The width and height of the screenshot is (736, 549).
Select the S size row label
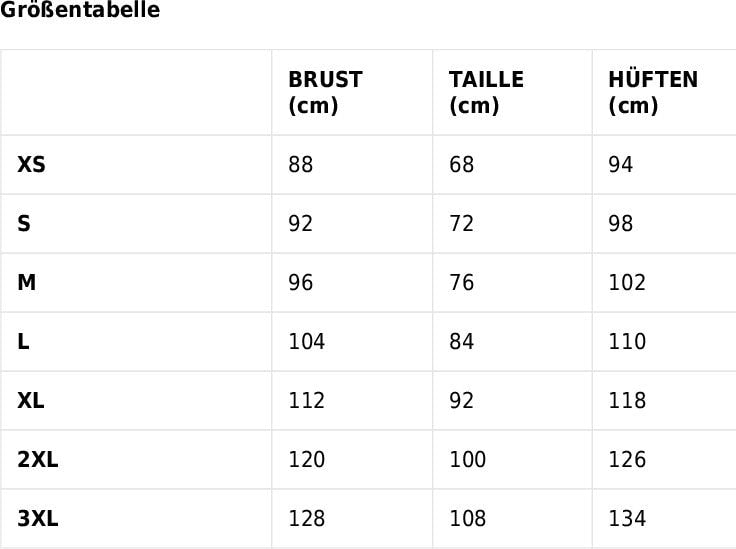click(x=24, y=223)
